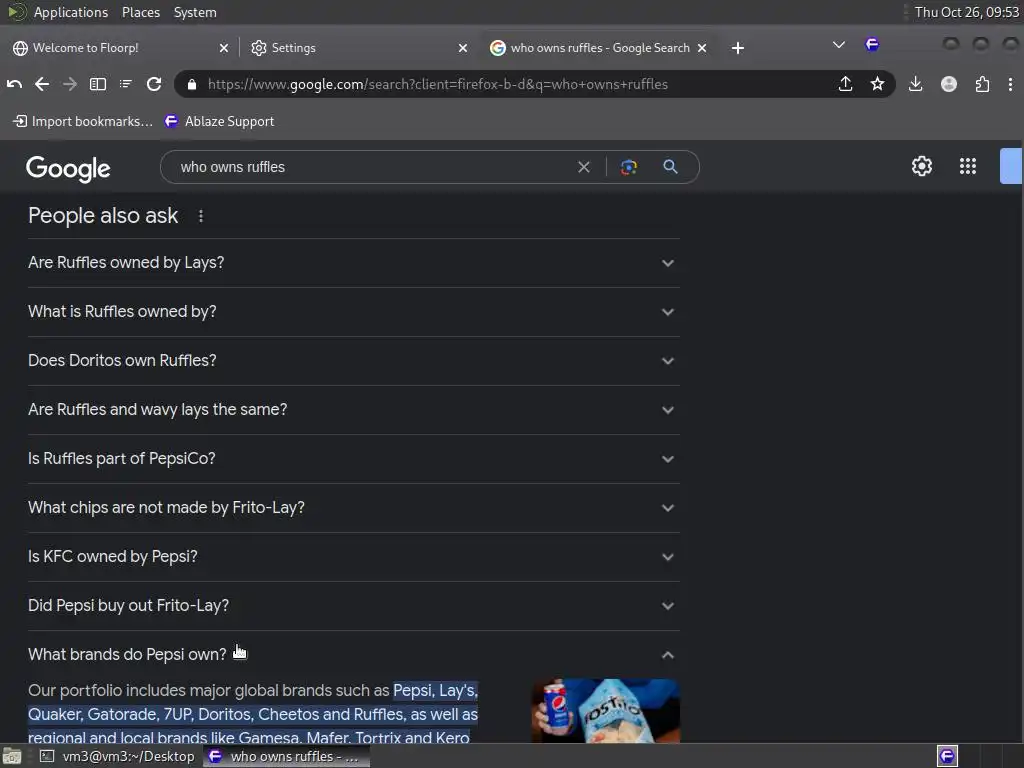
Task: Click the Floorp icon in the bottom panel tray
Action: pyautogui.click(x=948, y=756)
